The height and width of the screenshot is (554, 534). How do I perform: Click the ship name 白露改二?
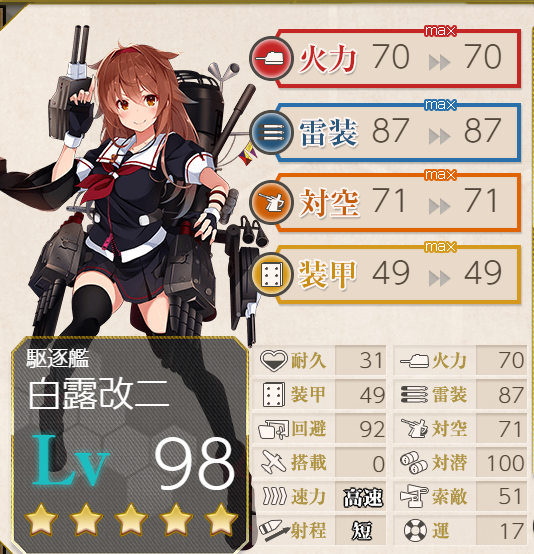[x=98, y=394]
